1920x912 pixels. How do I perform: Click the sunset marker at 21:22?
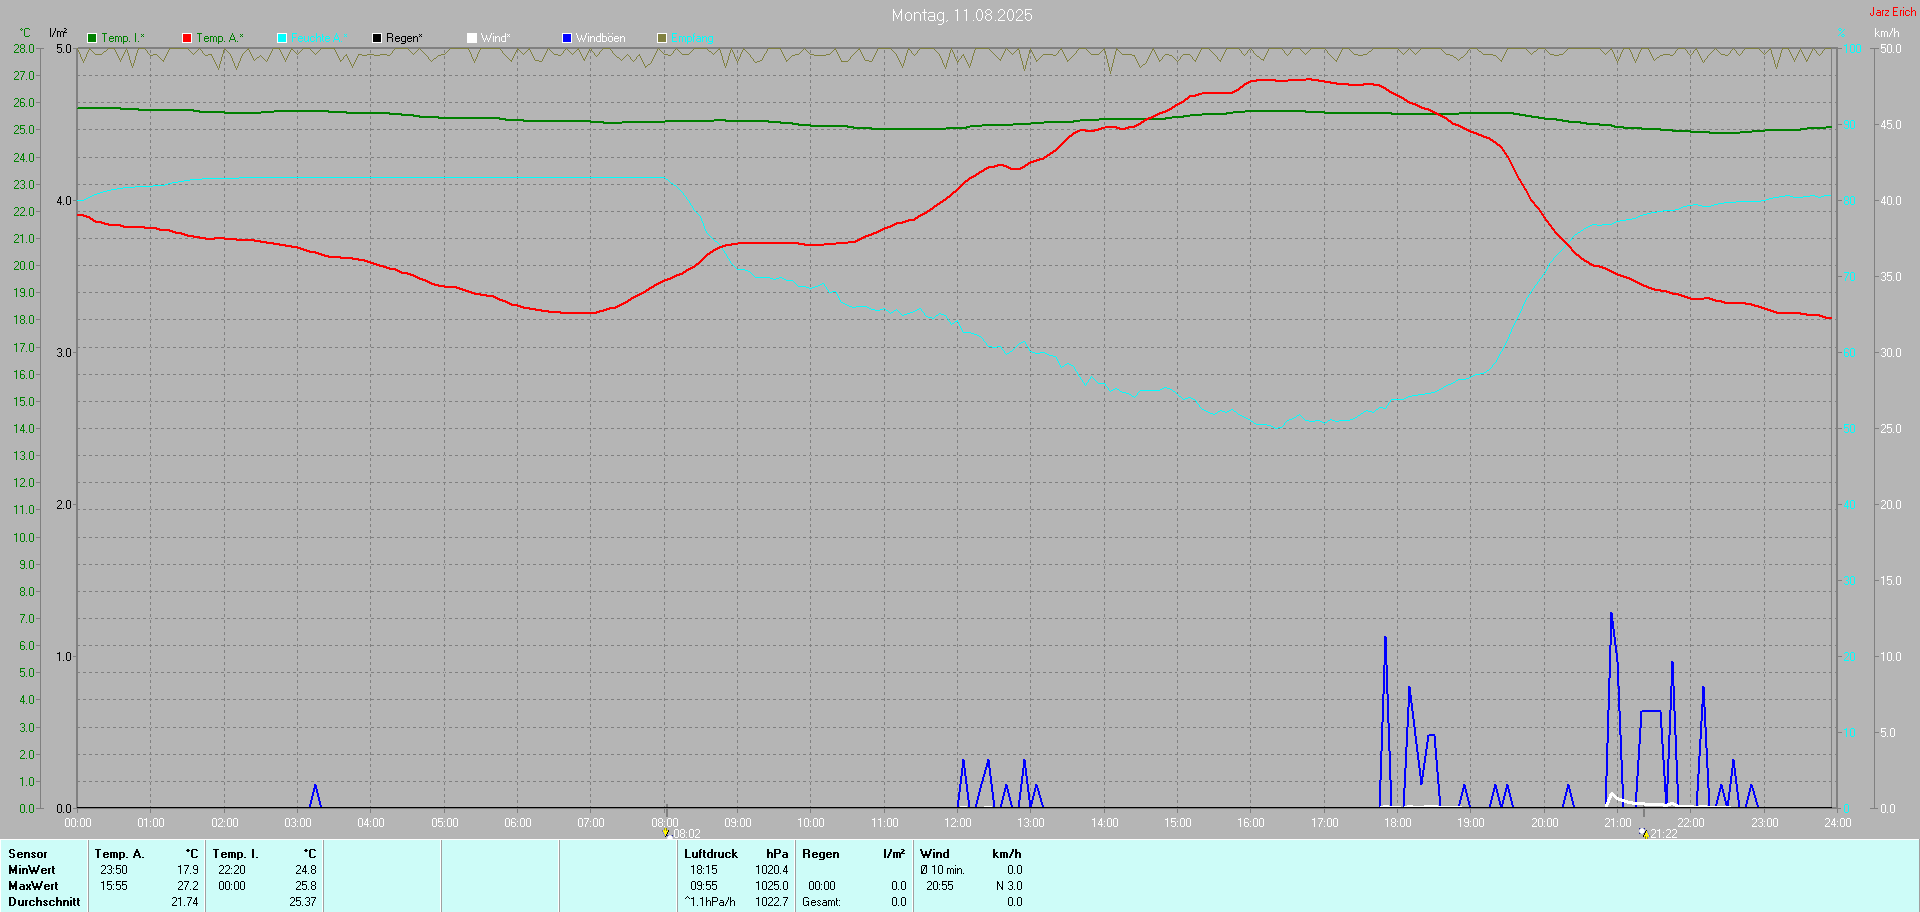[x=1643, y=832]
